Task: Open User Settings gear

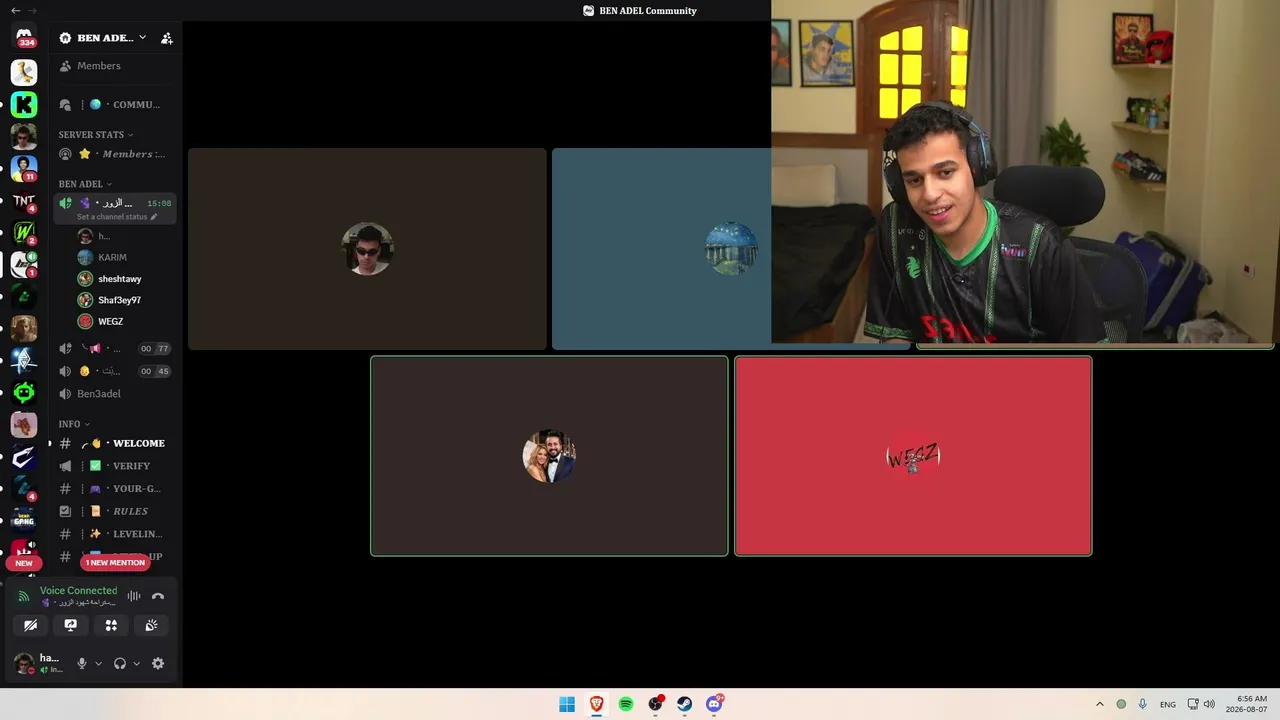Action: (158, 663)
